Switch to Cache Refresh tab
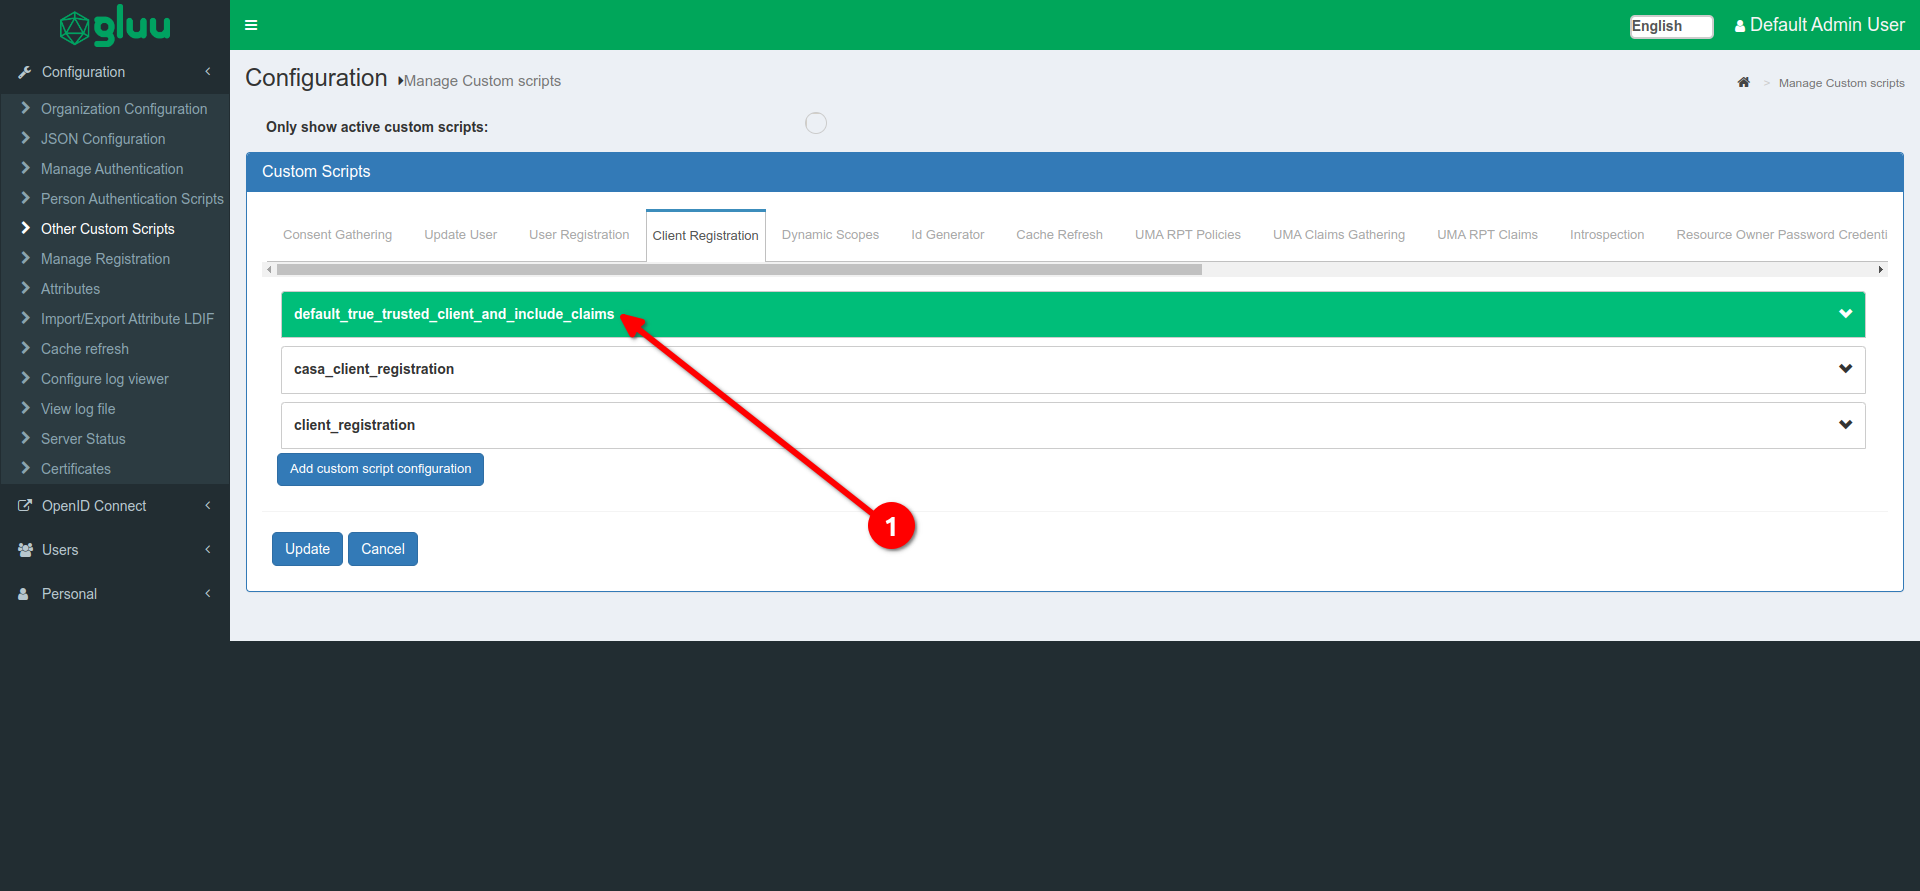Screen dimensions: 1920x891 [x=1059, y=235]
